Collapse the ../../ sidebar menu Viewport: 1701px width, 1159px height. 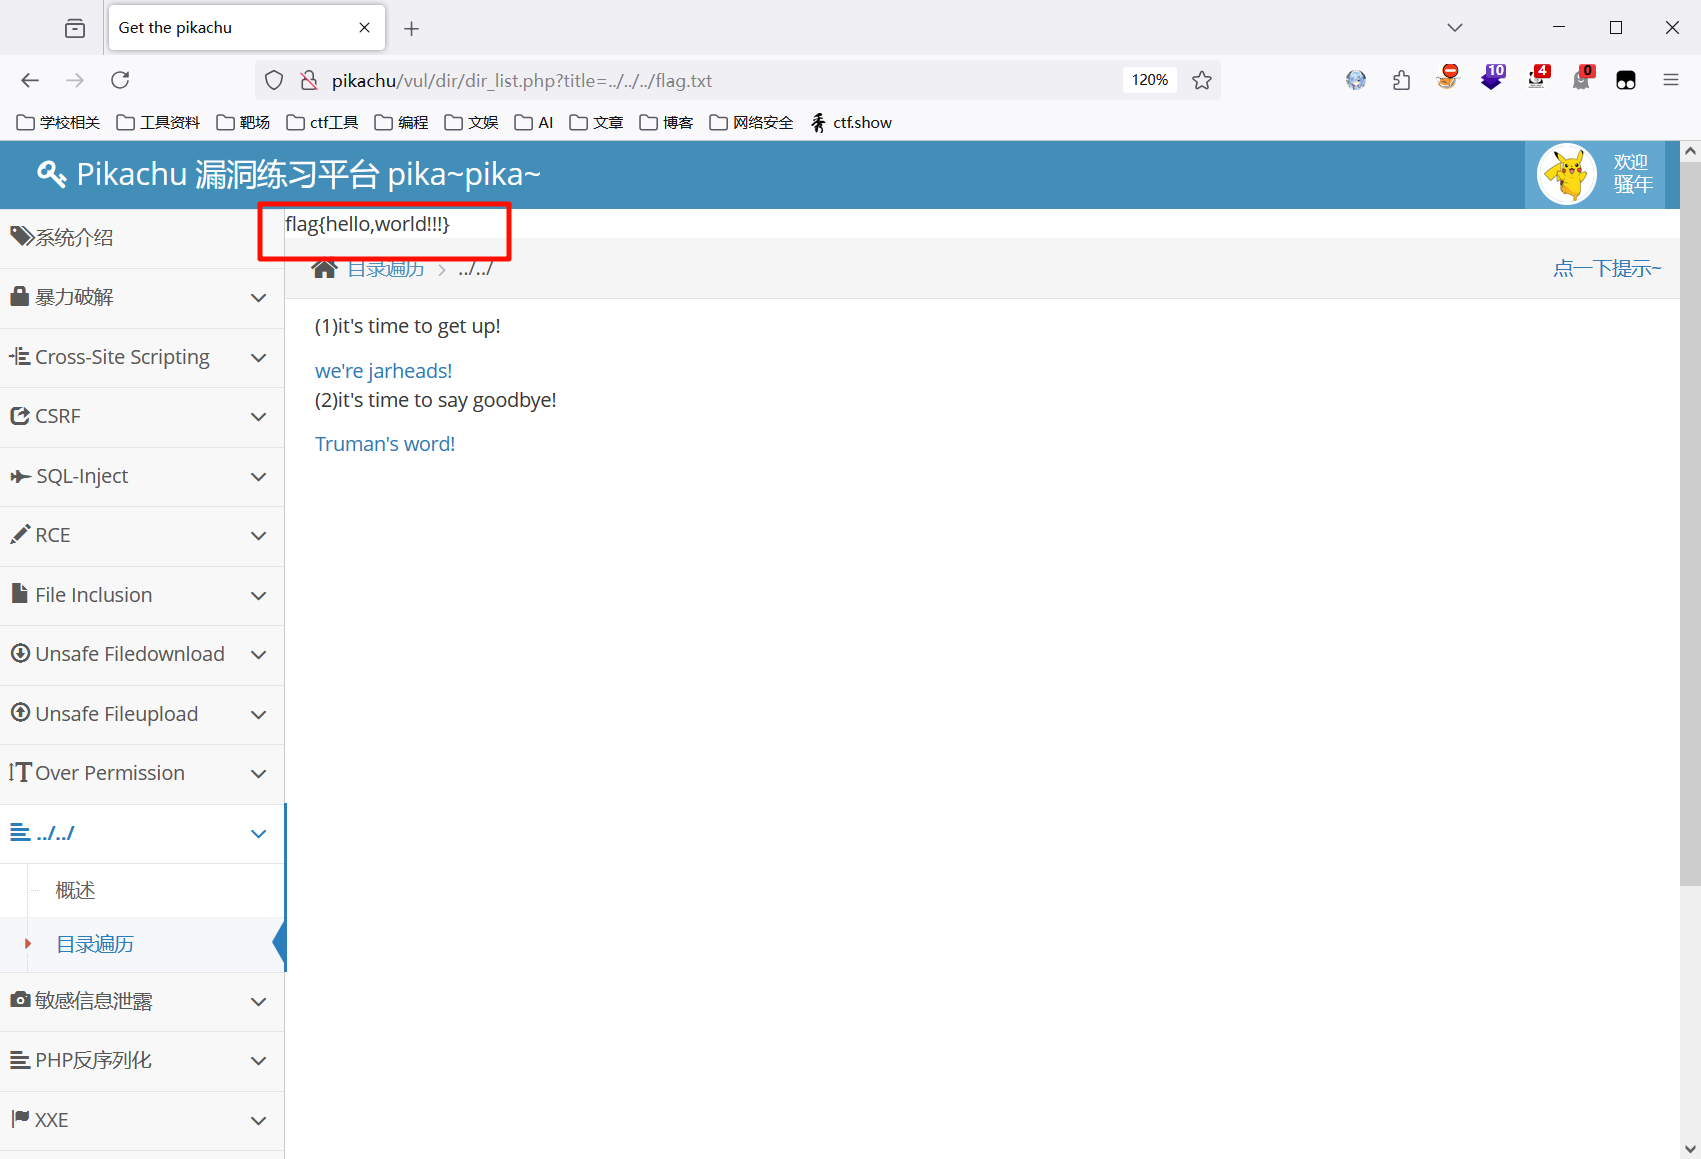pos(142,833)
